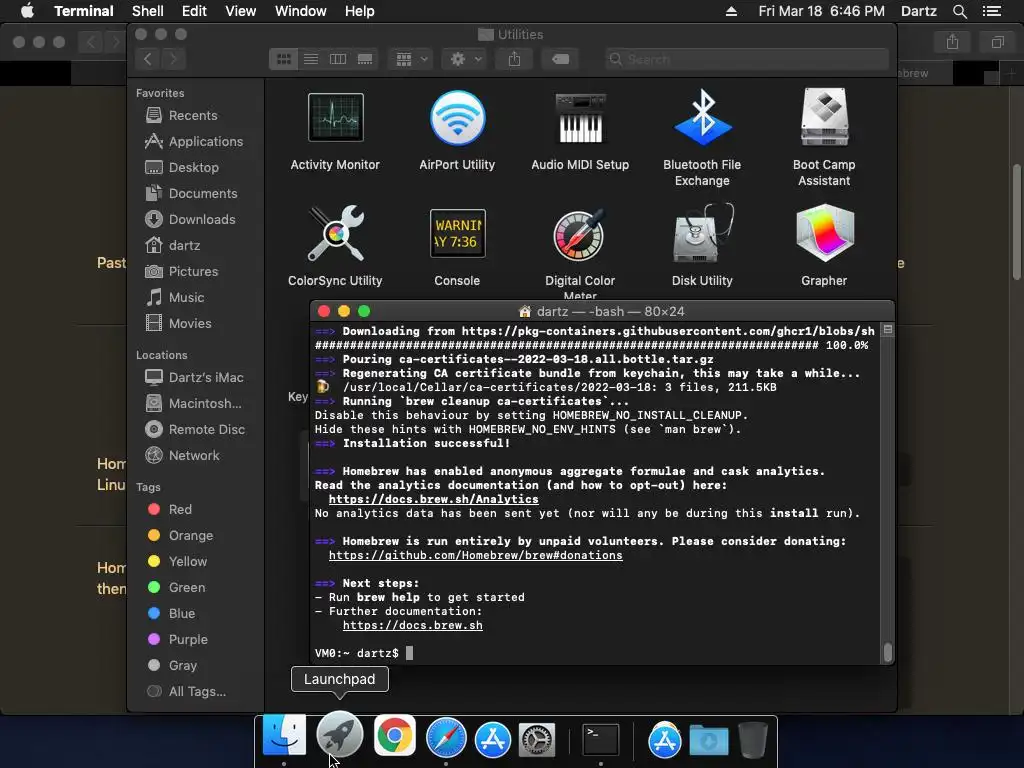Open the Window menu
The width and height of the screenshot is (1024, 768).
[300, 11]
